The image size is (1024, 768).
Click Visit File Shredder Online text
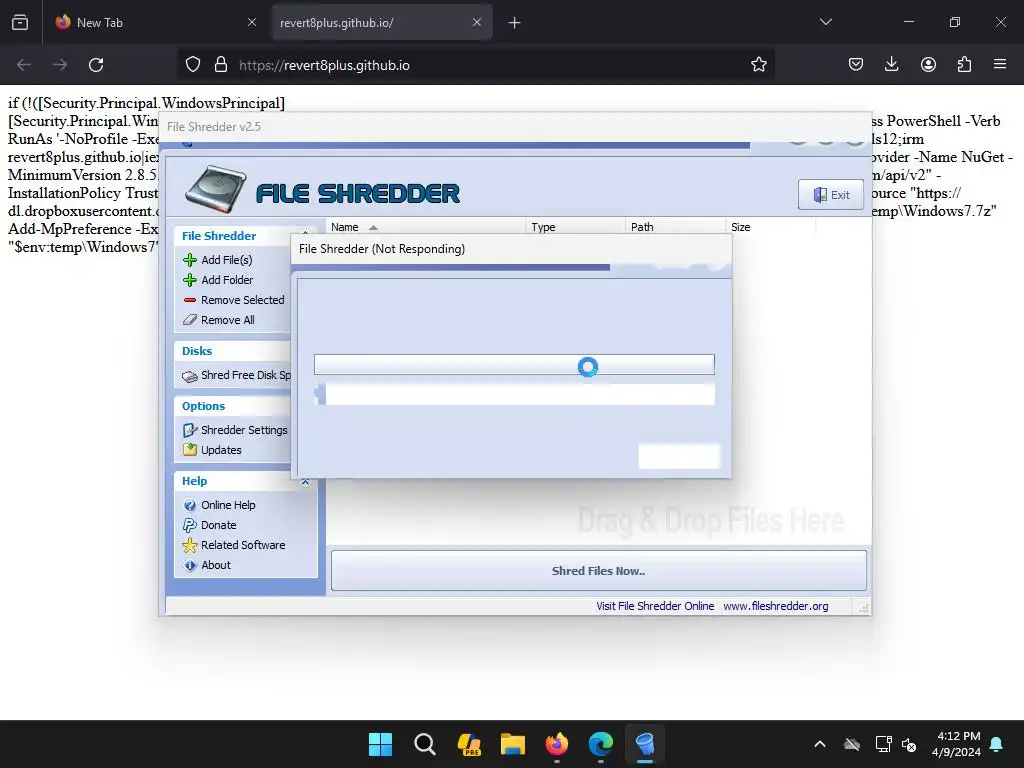pyautogui.click(x=655, y=606)
